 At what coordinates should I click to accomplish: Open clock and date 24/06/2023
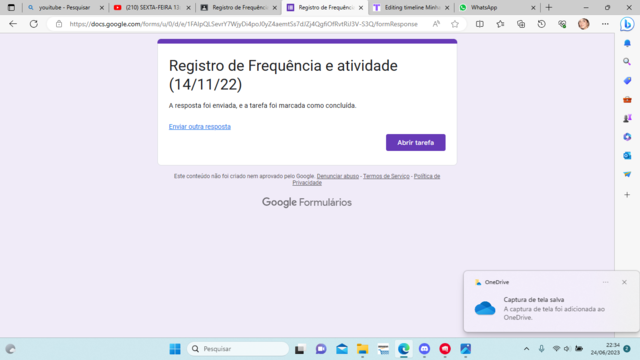coord(605,349)
